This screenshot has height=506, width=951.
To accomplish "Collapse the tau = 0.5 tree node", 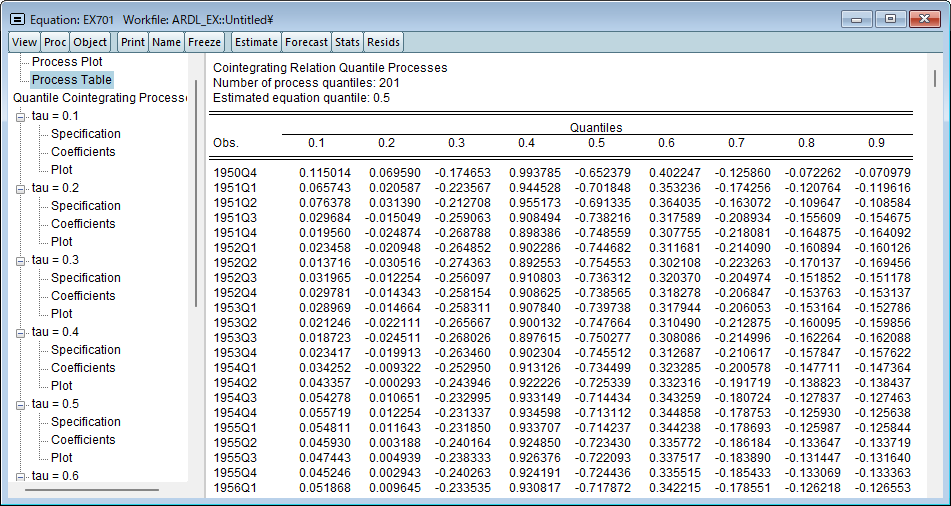I will click(x=21, y=404).
